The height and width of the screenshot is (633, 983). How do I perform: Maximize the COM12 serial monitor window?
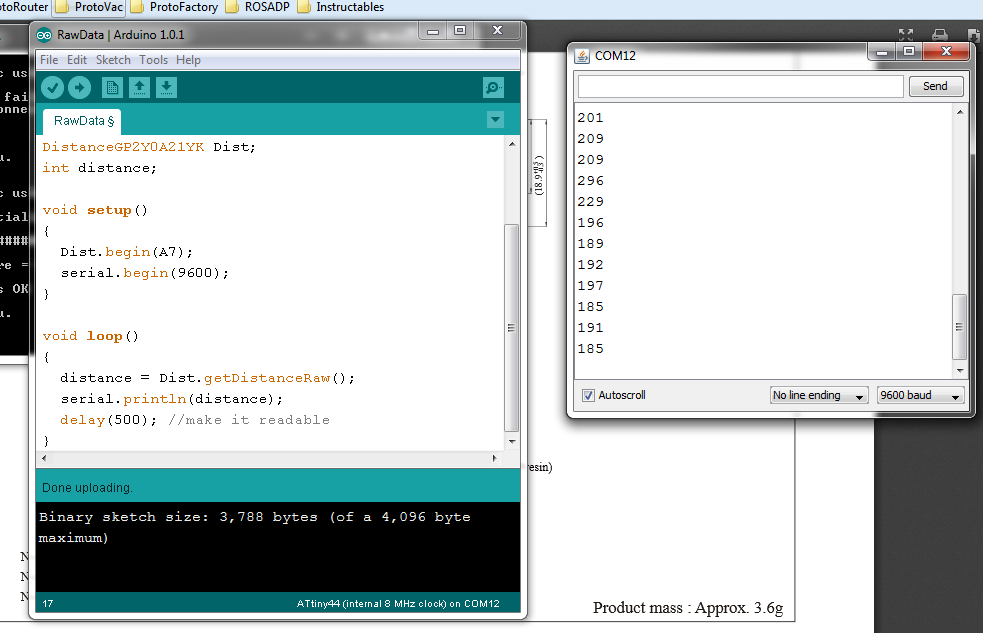point(909,51)
